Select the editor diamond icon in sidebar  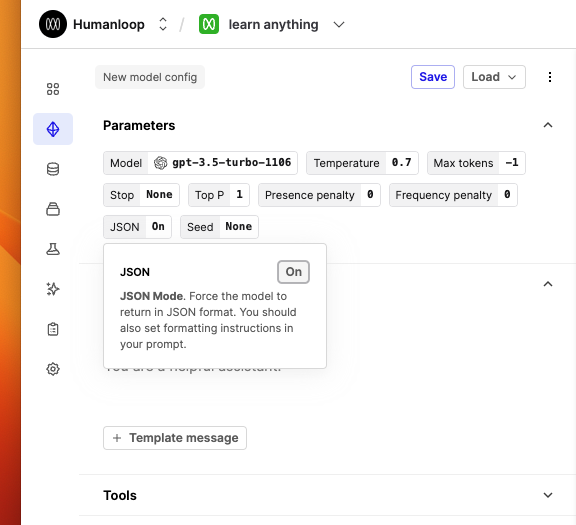coord(53,129)
